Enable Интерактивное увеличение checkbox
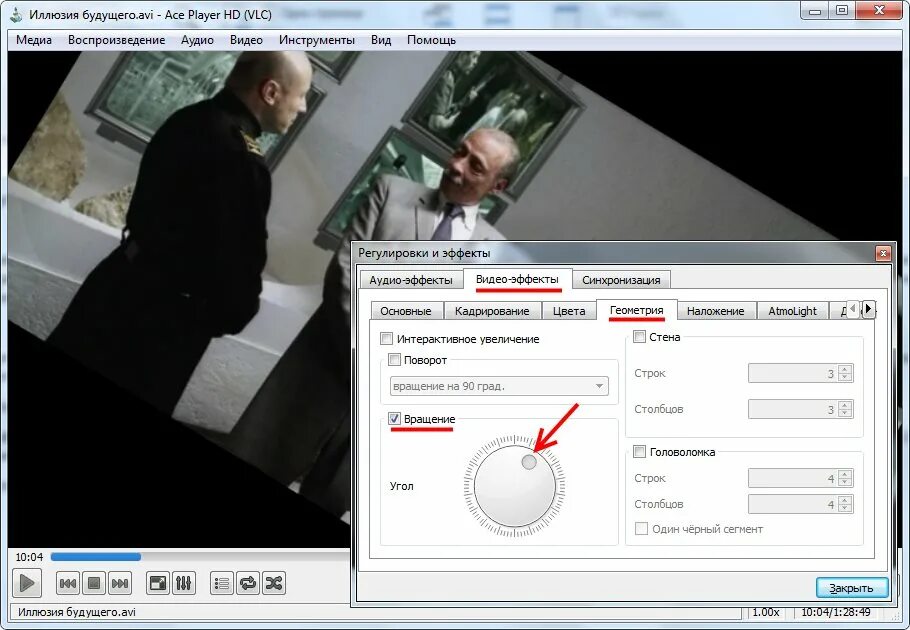The image size is (910, 630). point(386,338)
